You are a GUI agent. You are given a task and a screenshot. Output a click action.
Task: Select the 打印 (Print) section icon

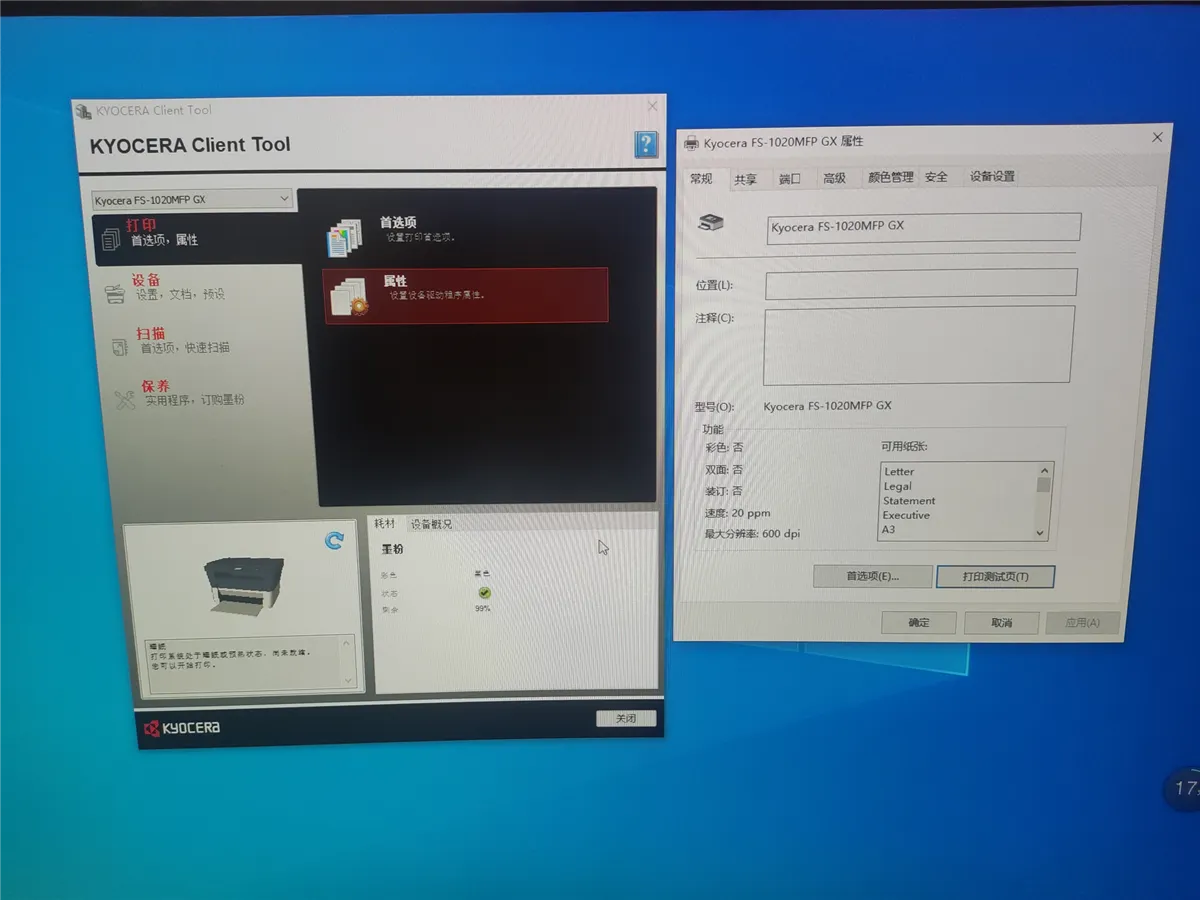coord(111,238)
